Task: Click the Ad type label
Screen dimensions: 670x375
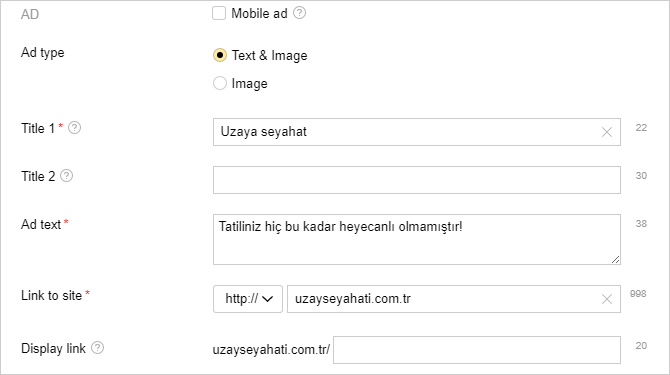Action: click(x=43, y=53)
